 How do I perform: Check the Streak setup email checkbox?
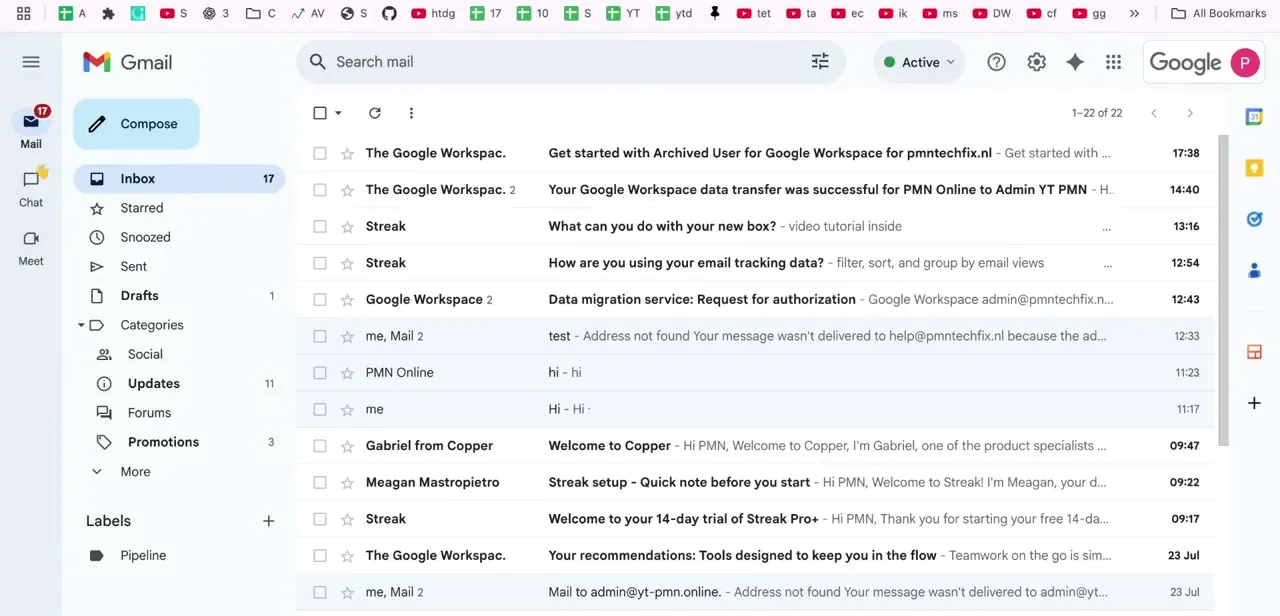point(320,482)
